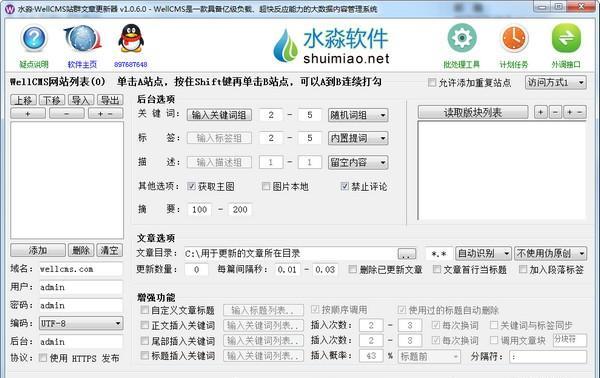The height and width of the screenshot is (378, 600).
Task: Open the 疑点说明 help icon
Action: point(34,39)
